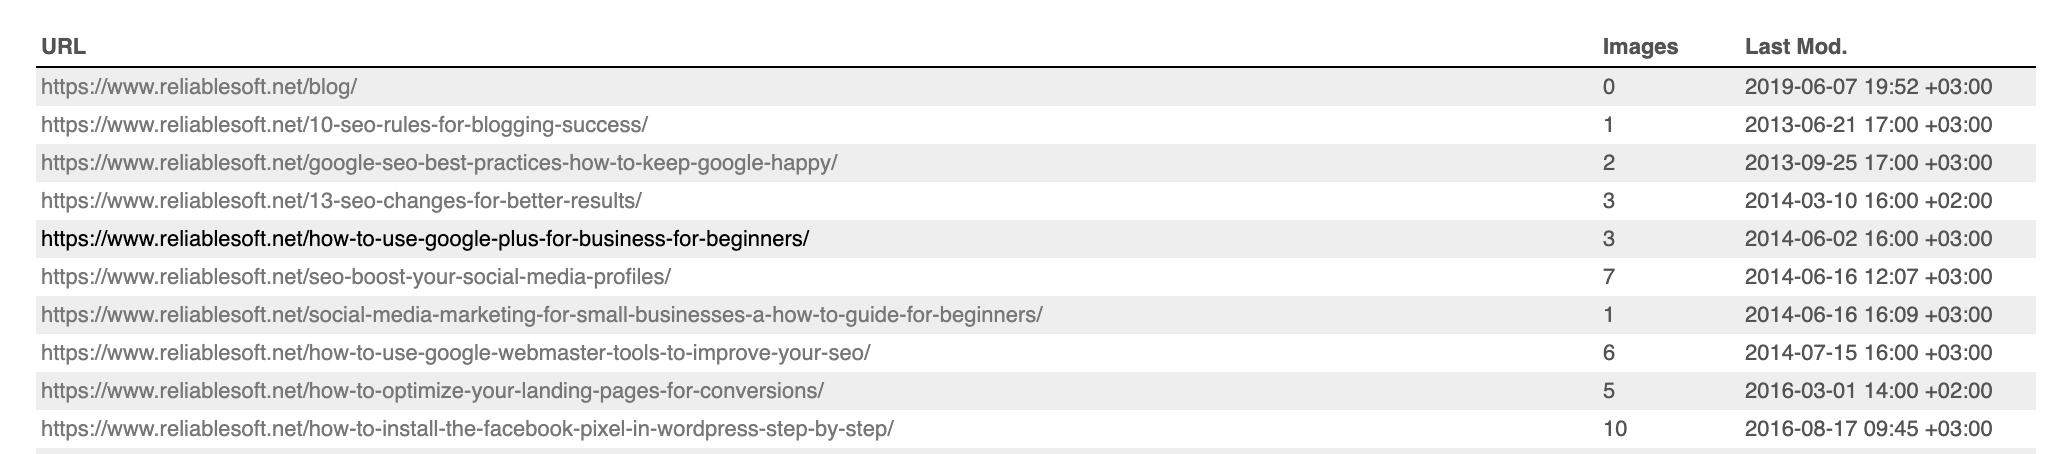Open the seo-boost-your-social-media-profiles link
2050x454 pixels.
[355, 277]
